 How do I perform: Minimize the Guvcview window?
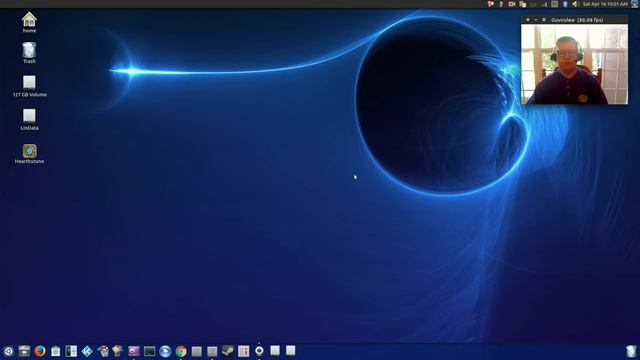tap(536, 20)
